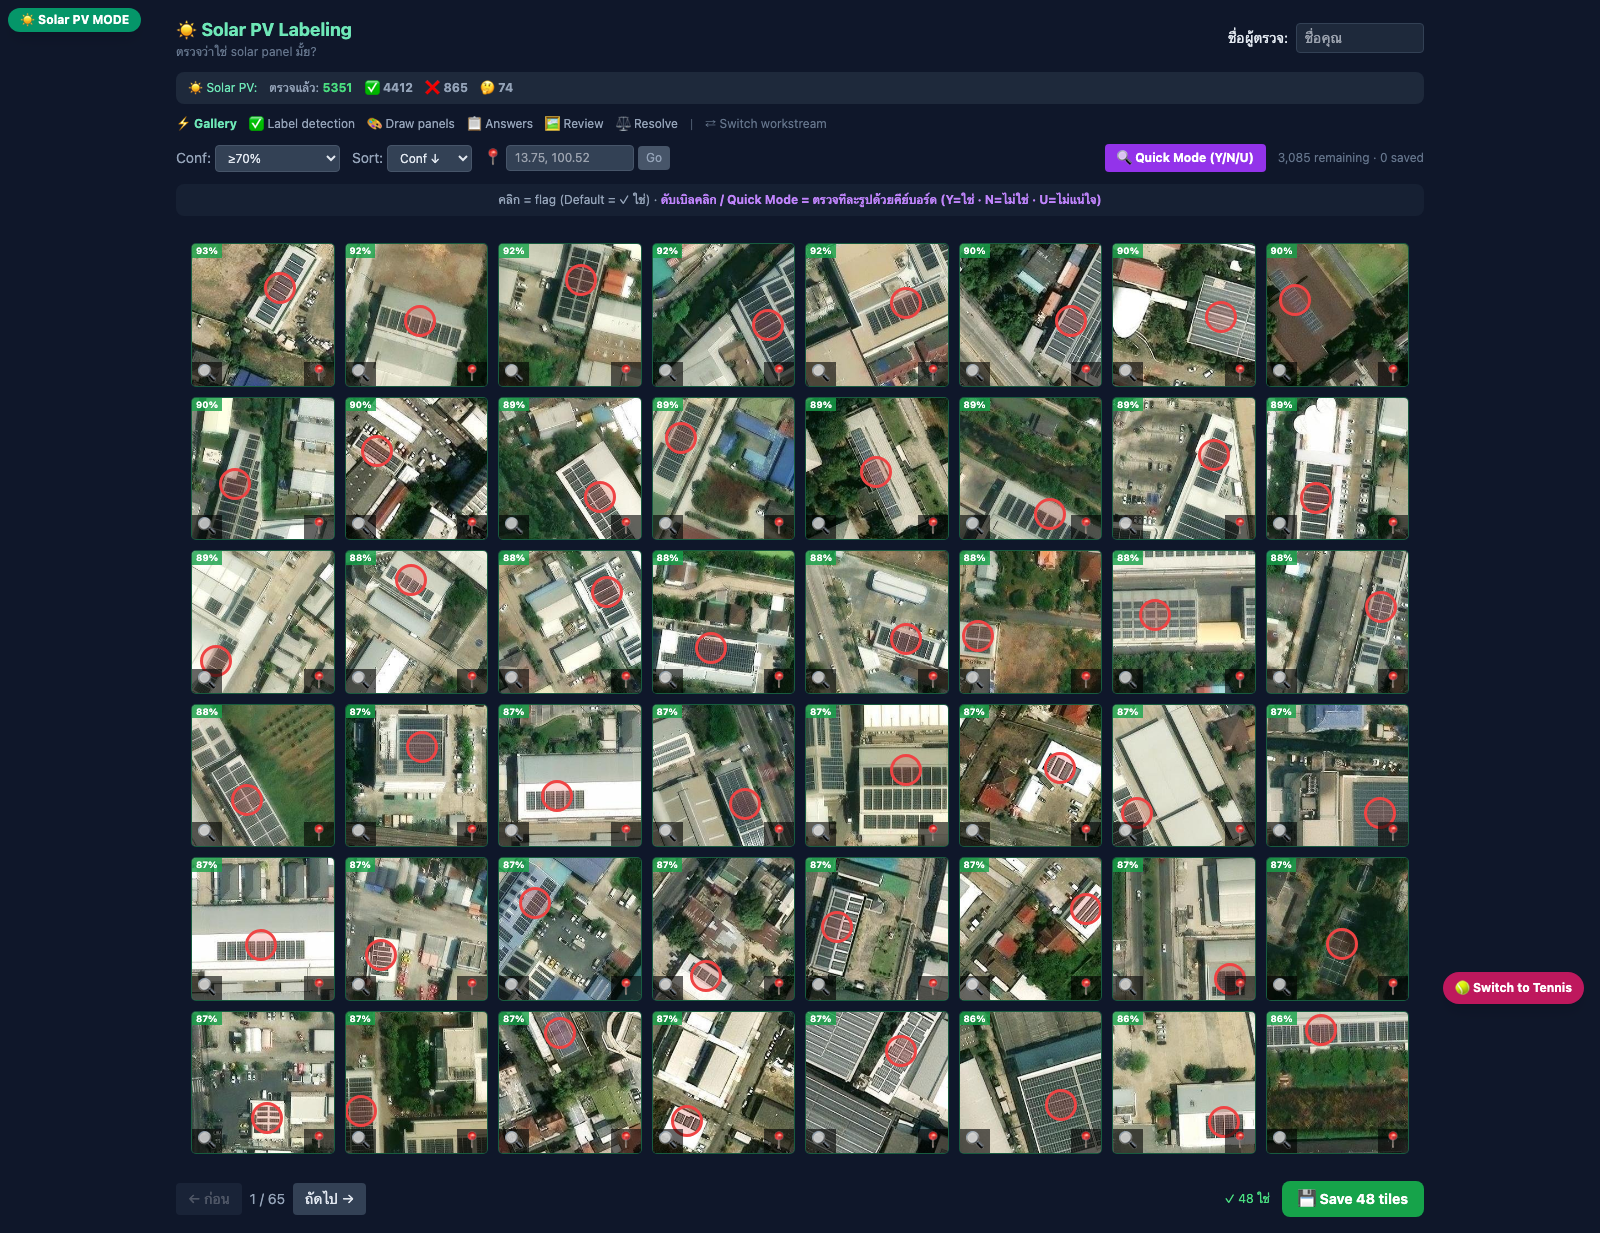Click the pin icon on the 93% tile

pos(319,373)
